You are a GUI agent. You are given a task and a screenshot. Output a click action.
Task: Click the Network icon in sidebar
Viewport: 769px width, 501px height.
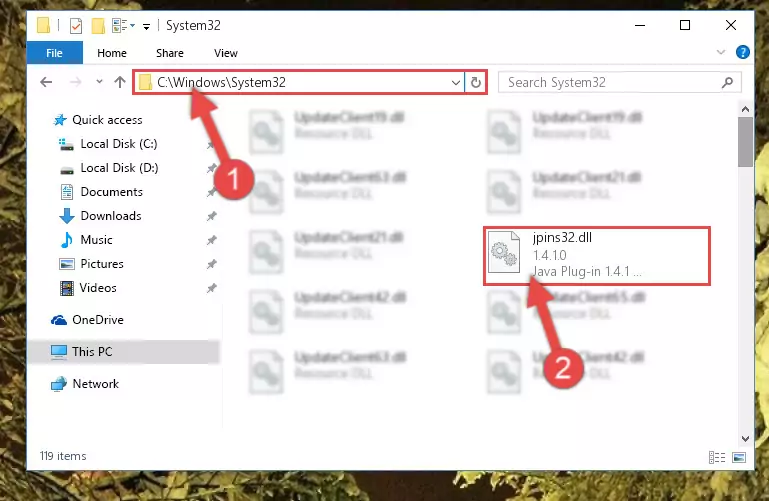(59, 384)
